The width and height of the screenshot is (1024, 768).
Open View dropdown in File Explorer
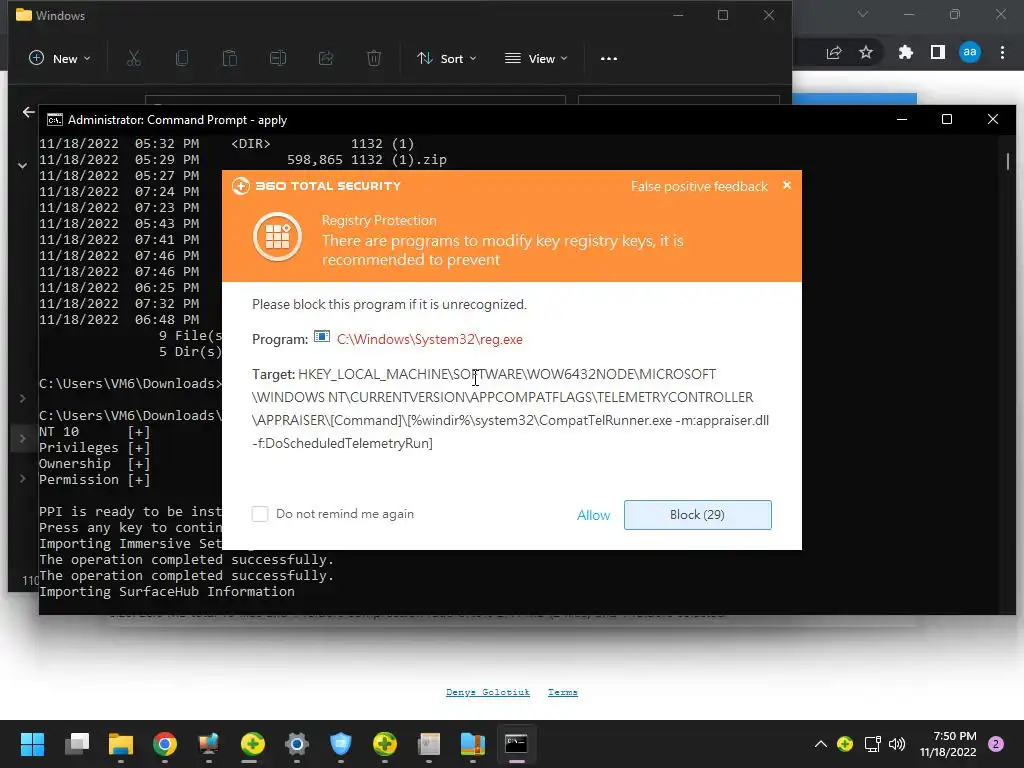pos(536,58)
